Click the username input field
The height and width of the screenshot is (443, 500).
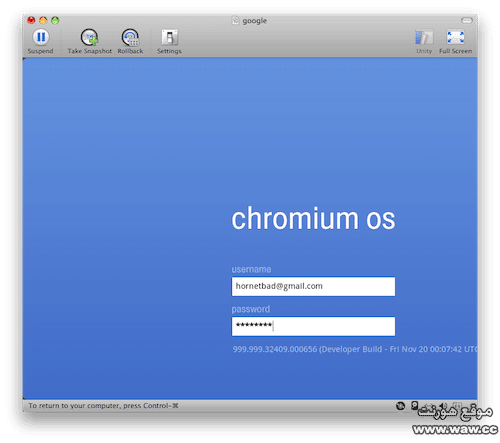pyautogui.click(x=313, y=286)
